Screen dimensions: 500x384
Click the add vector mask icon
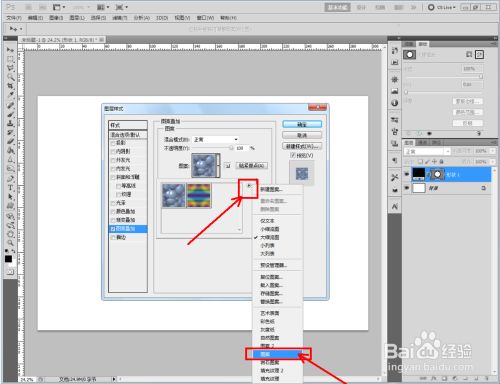click(479, 54)
